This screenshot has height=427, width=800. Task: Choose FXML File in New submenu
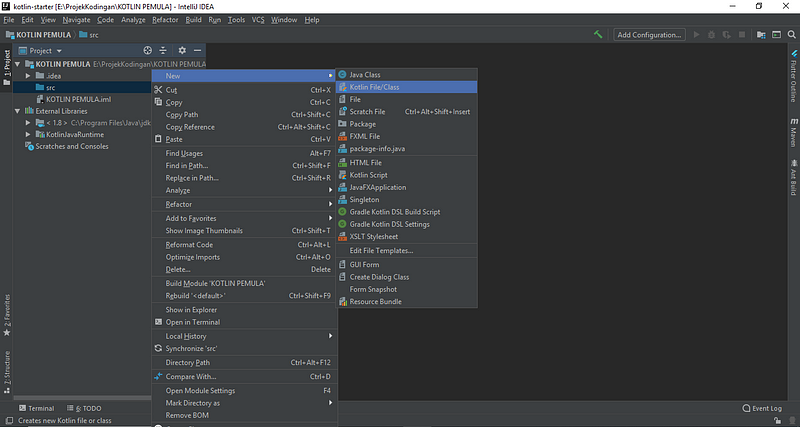click(x=407, y=136)
